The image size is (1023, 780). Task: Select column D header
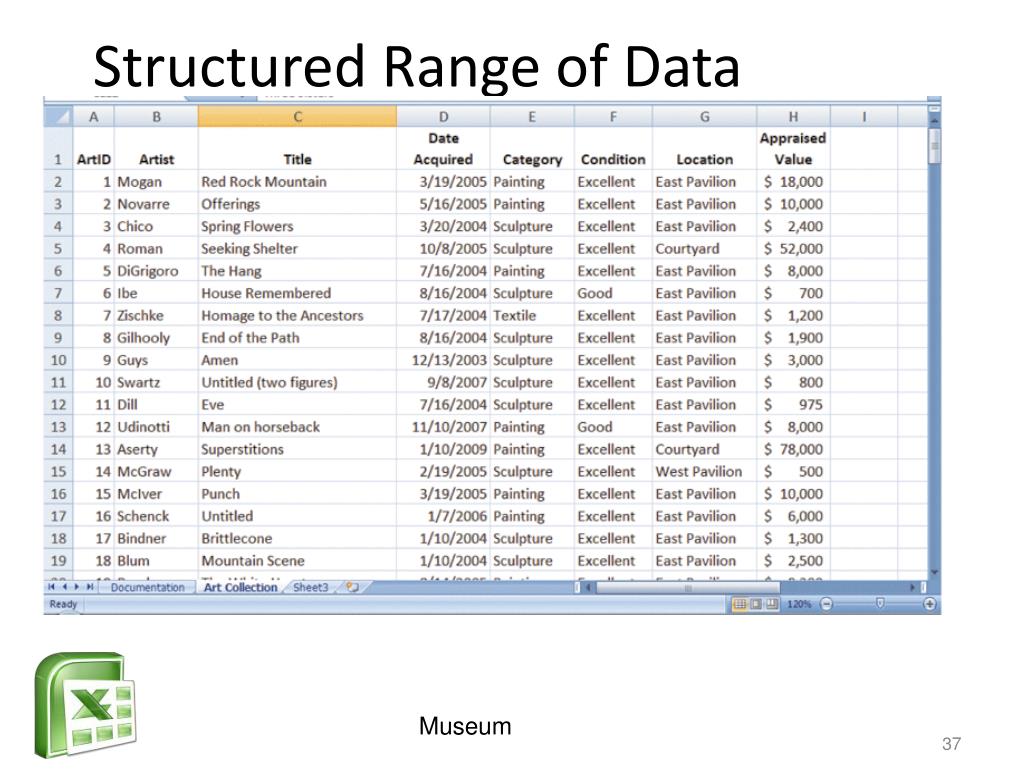443,117
